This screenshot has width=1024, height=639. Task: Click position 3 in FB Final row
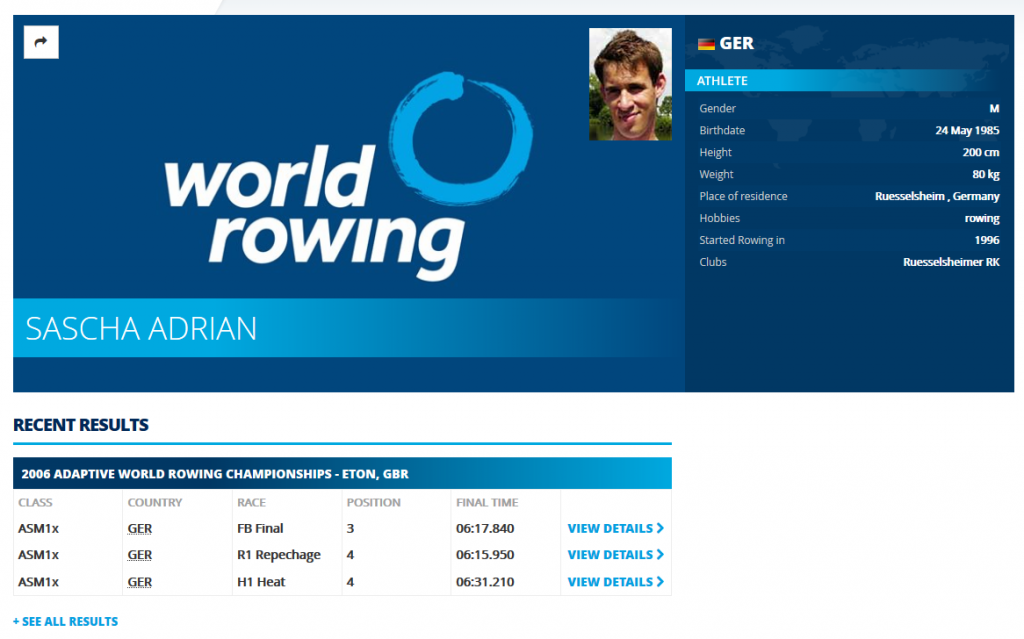pyautogui.click(x=350, y=528)
